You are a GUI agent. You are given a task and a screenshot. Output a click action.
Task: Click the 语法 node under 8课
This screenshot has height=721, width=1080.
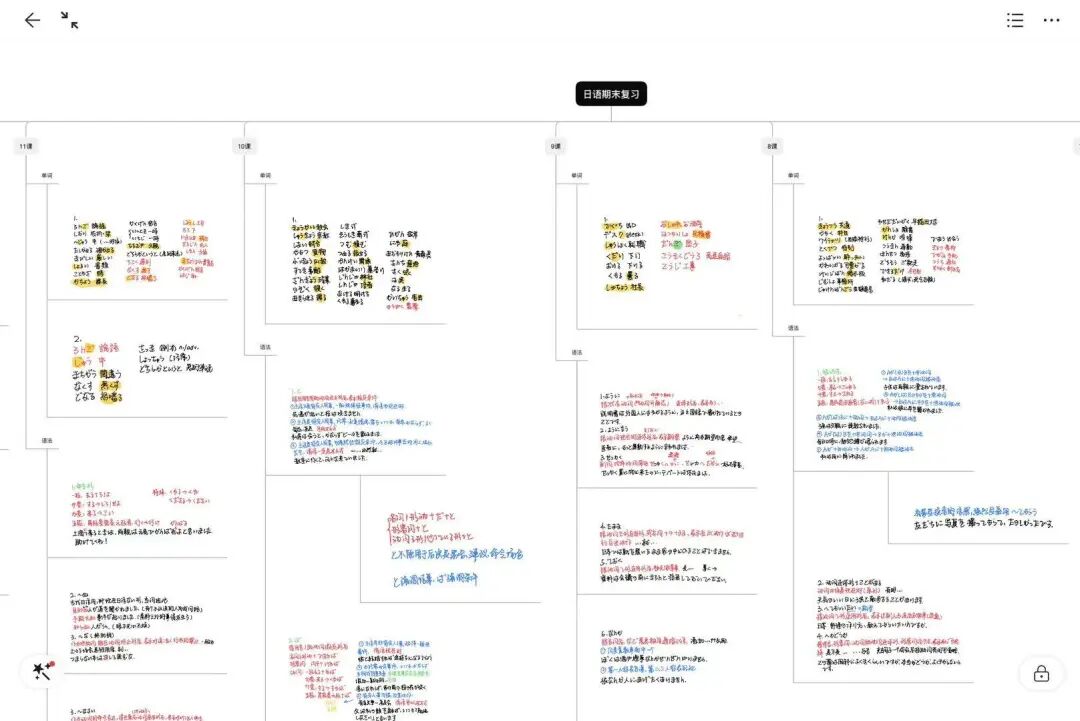pyautogui.click(x=793, y=328)
